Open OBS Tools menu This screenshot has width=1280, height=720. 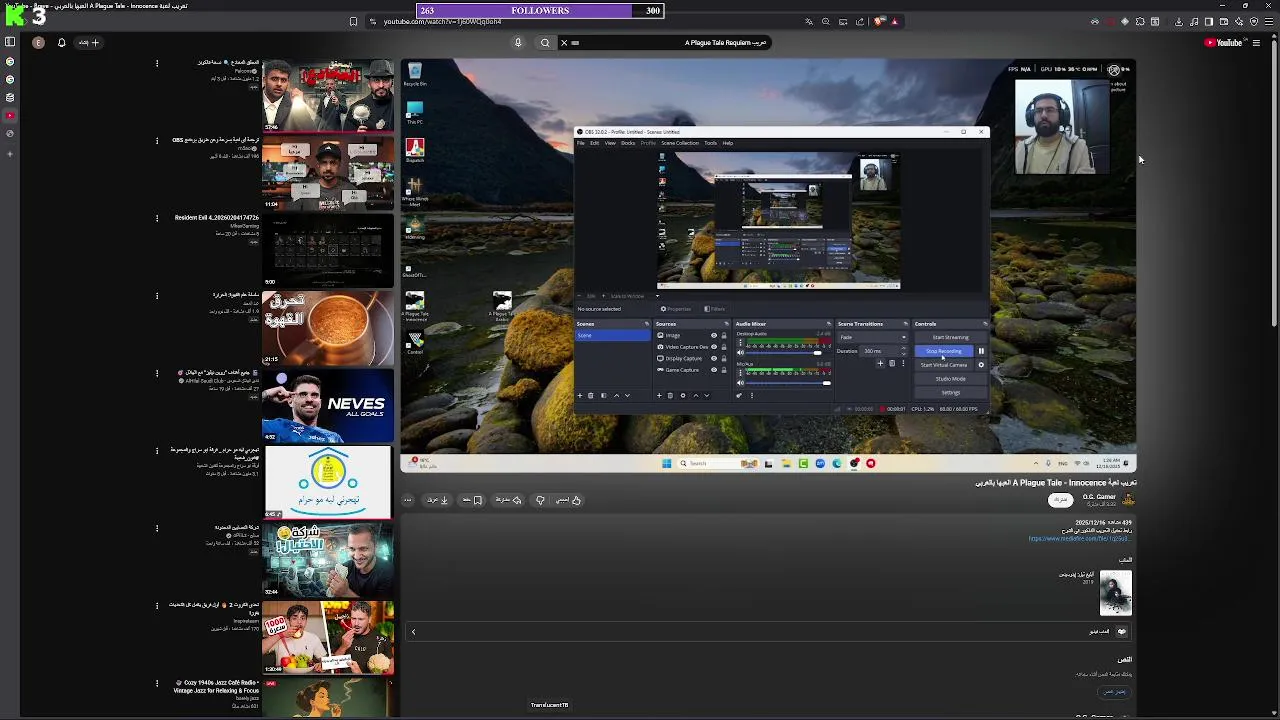click(710, 143)
